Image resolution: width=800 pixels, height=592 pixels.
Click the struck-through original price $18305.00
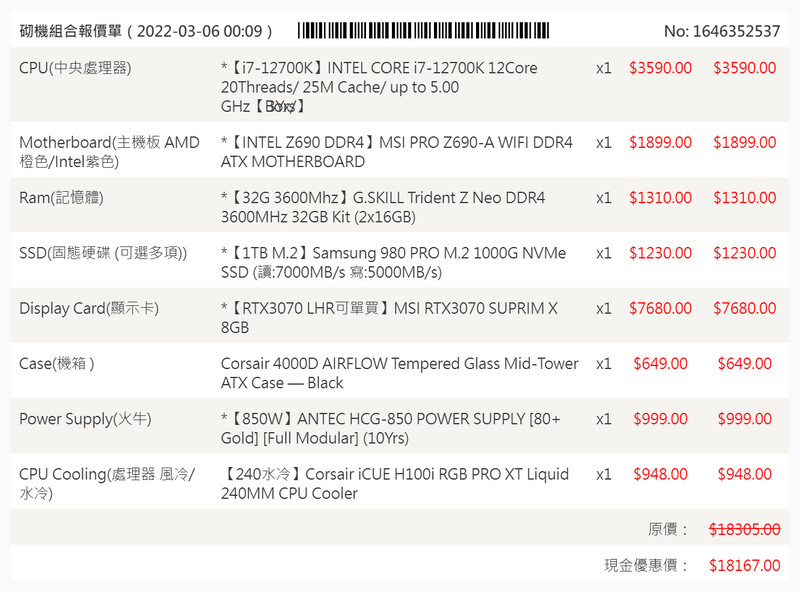[x=744, y=529]
